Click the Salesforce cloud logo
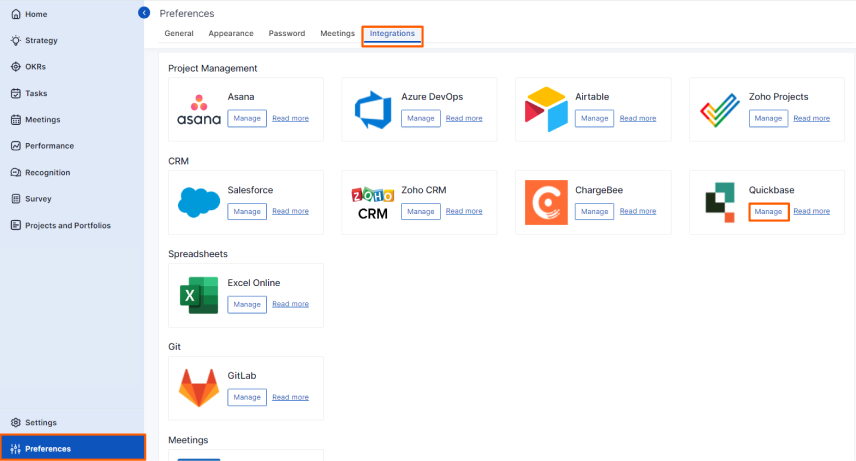This screenshot has height=461, width=856. [x=199, y=202]
